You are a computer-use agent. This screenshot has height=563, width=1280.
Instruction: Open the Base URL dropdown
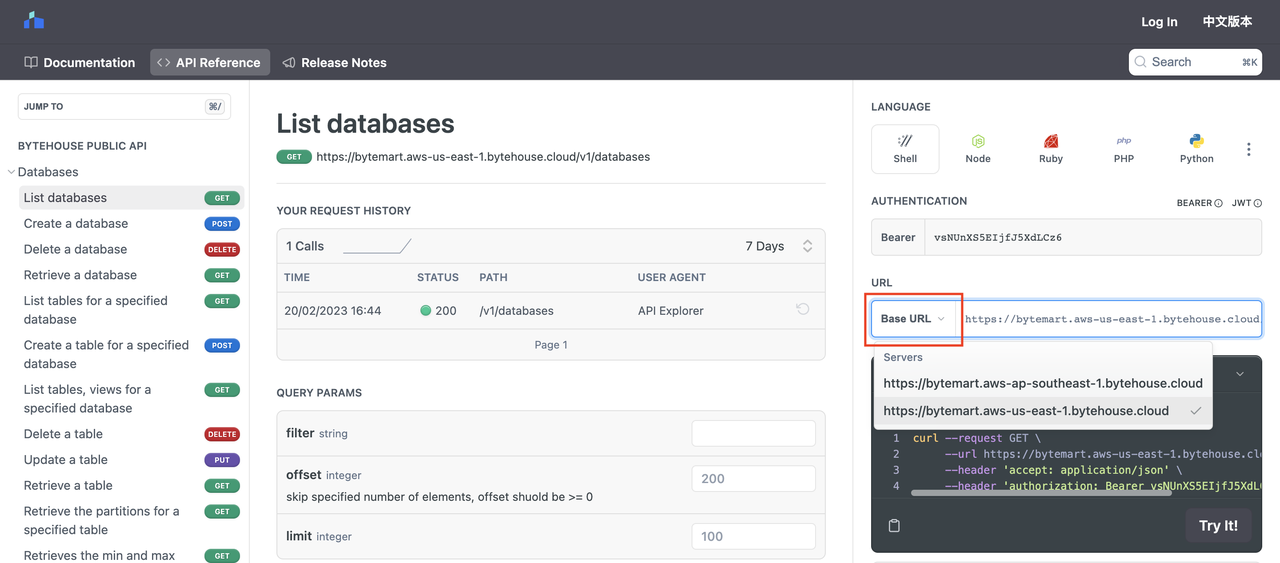click(x=913, y=319)
